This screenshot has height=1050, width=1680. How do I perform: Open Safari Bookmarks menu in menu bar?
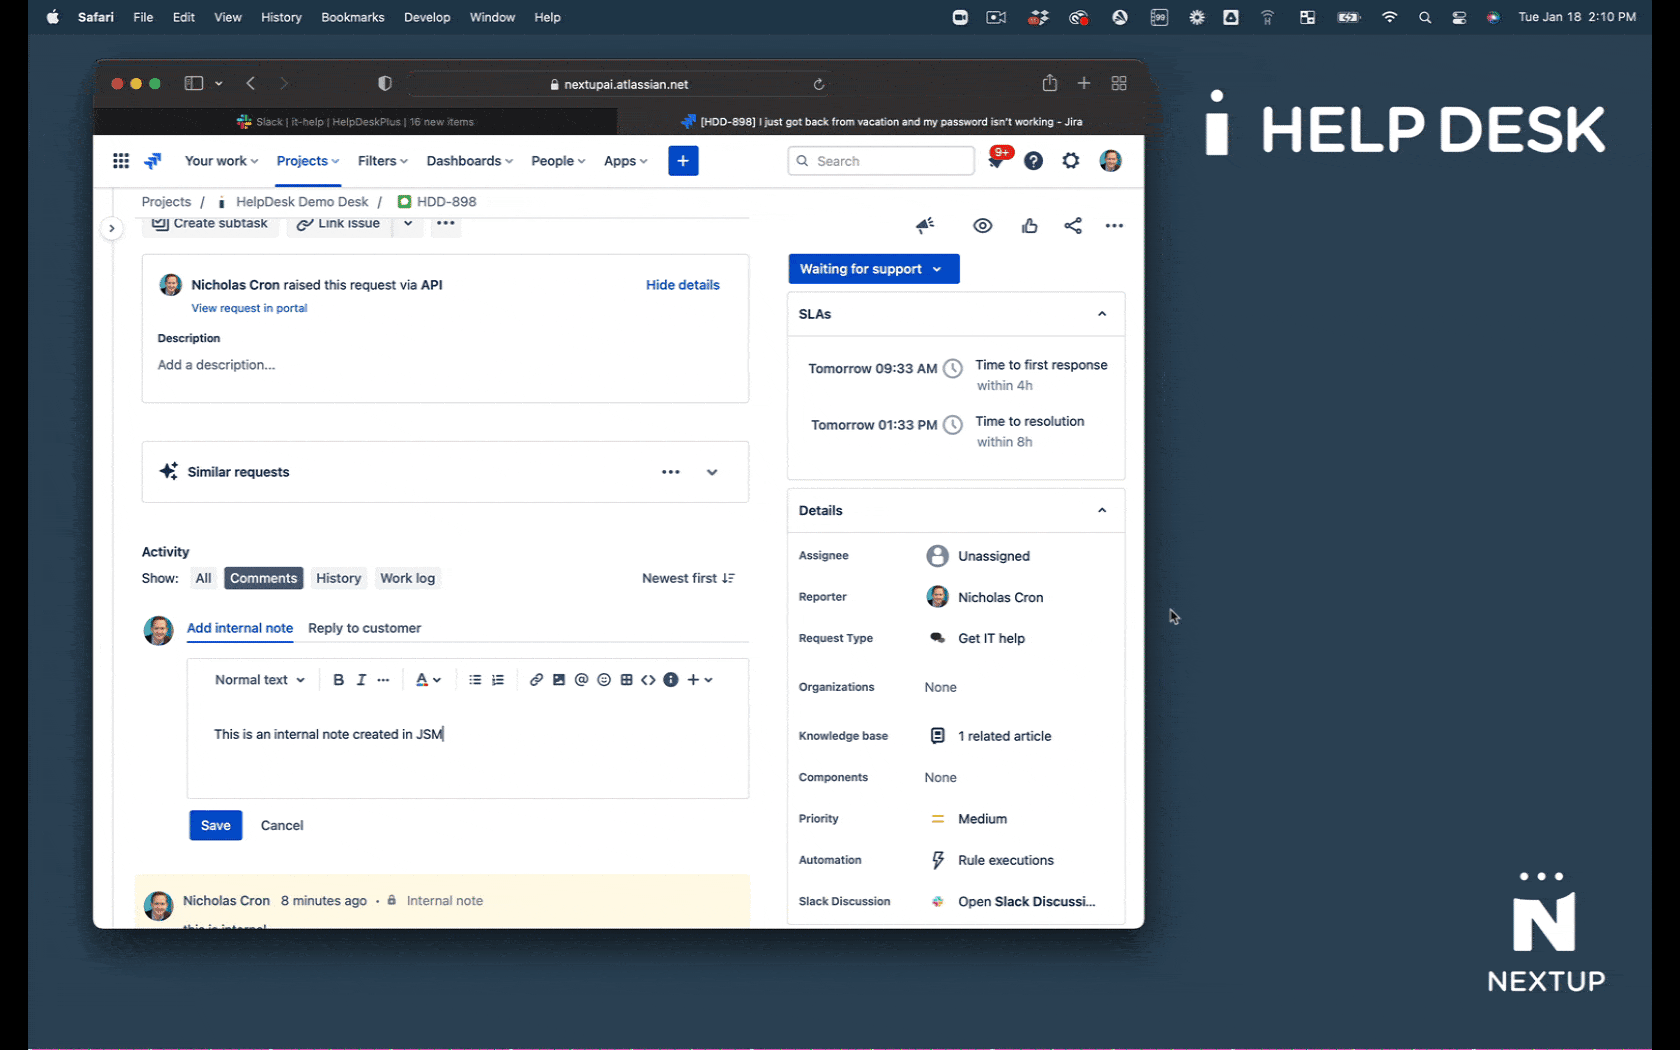pyautogui.click(x=352, y=17)
